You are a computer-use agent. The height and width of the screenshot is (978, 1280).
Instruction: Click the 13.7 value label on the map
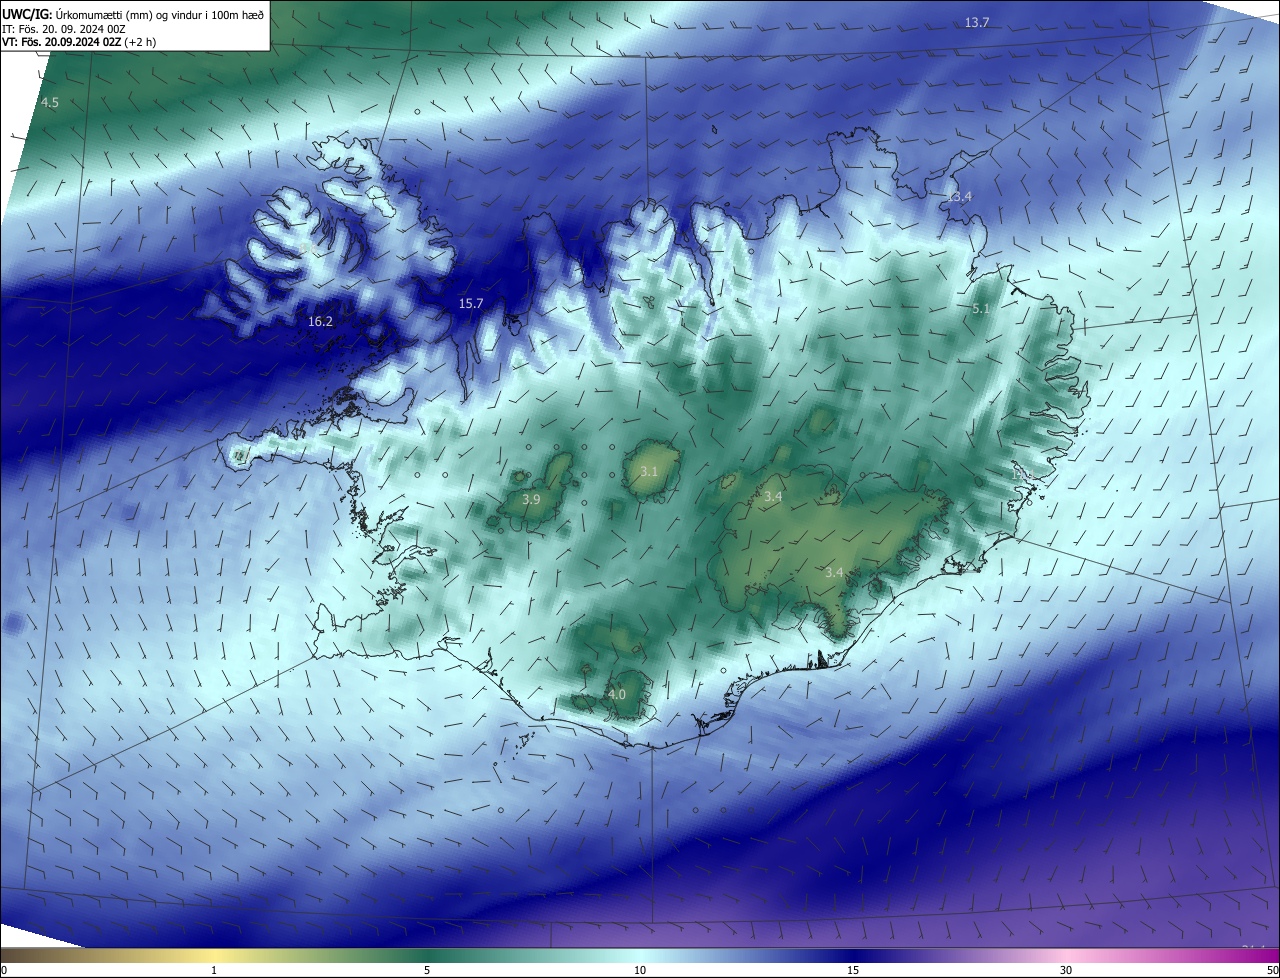(977, 22)
